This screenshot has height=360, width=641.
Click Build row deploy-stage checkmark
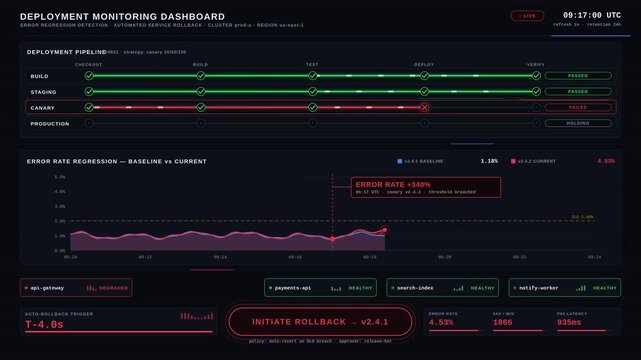(x=424, y=76)
